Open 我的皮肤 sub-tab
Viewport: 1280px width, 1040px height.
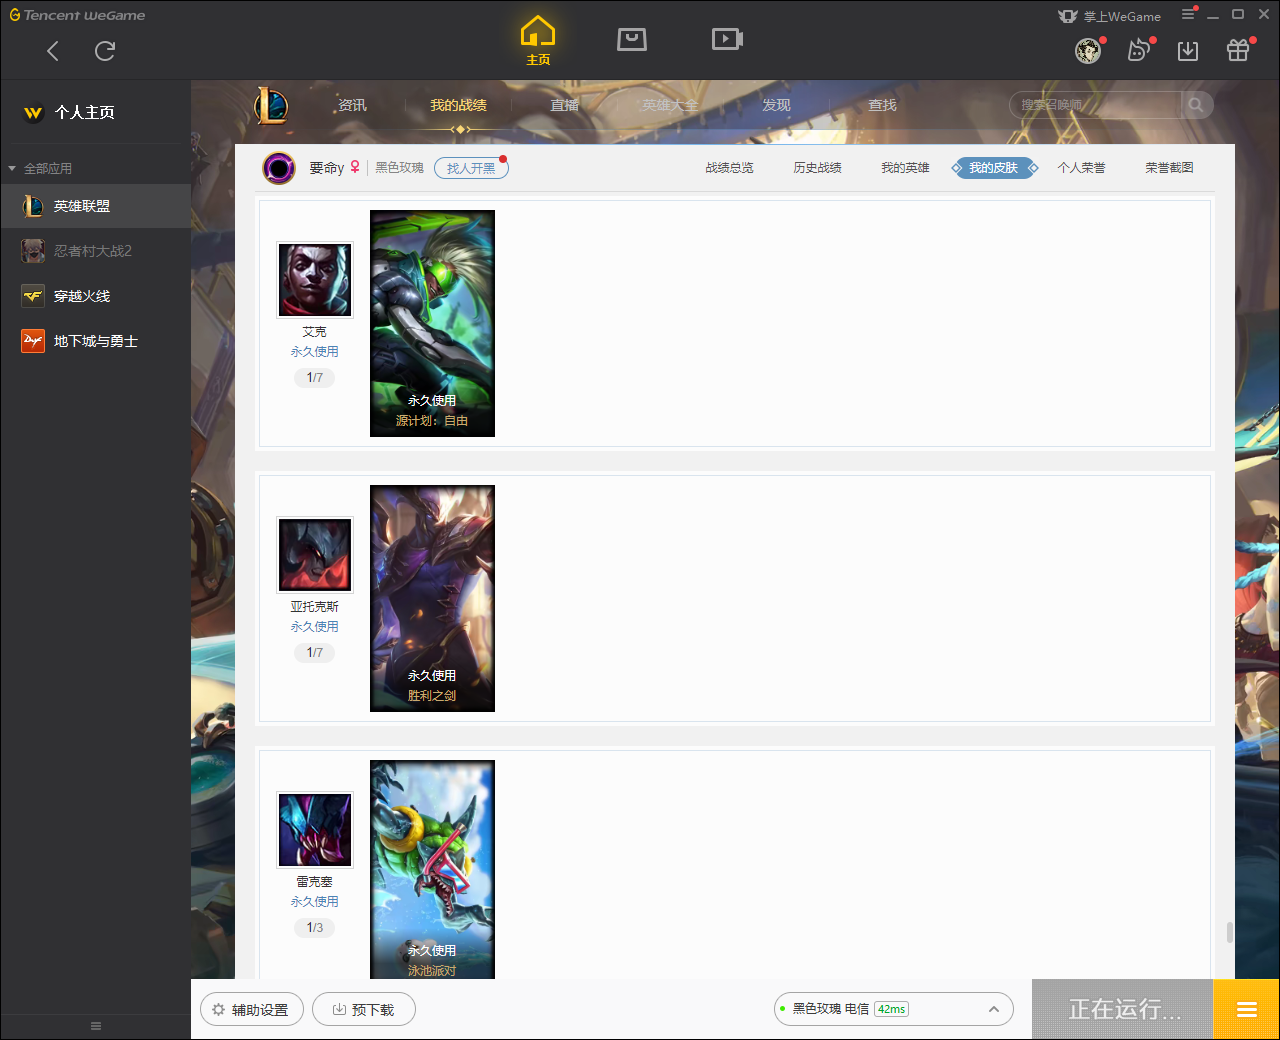(x=994, y=168)
